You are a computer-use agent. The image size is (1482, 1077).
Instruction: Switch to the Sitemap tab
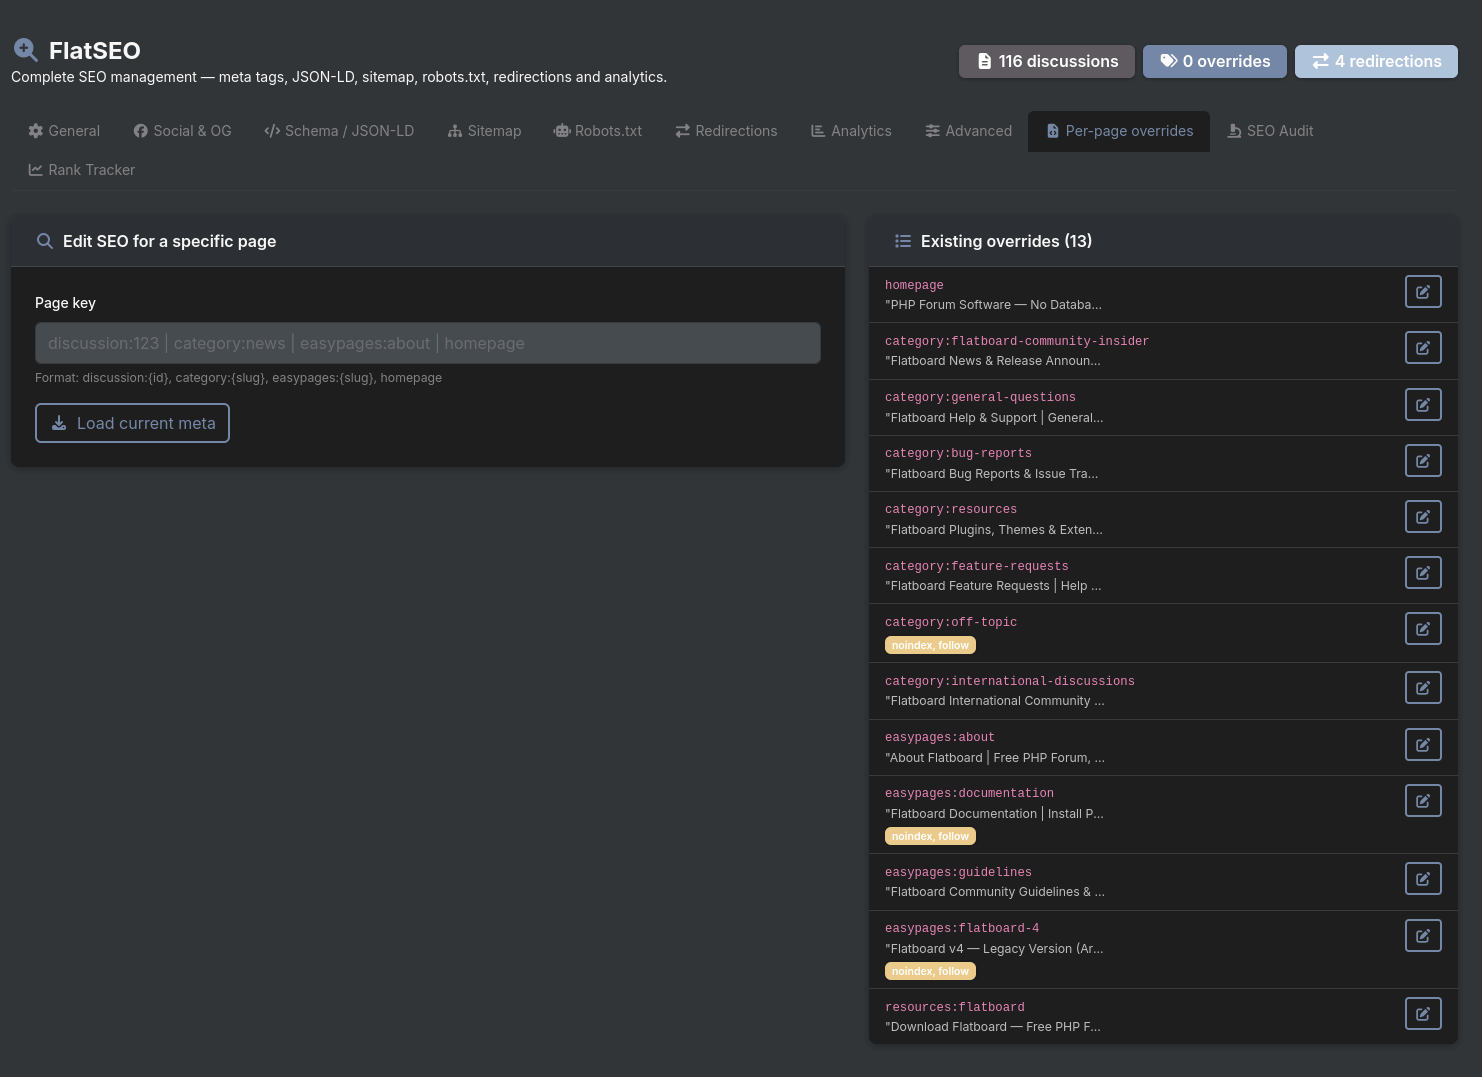pos(484,131)
